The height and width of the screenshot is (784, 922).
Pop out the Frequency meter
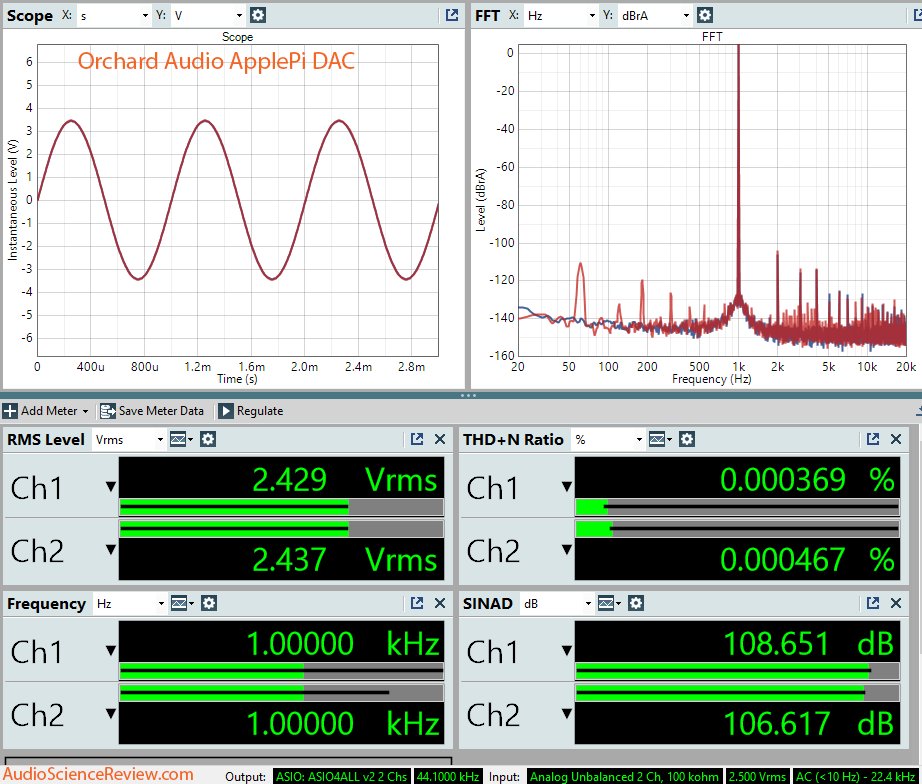[x=417, y=603]
